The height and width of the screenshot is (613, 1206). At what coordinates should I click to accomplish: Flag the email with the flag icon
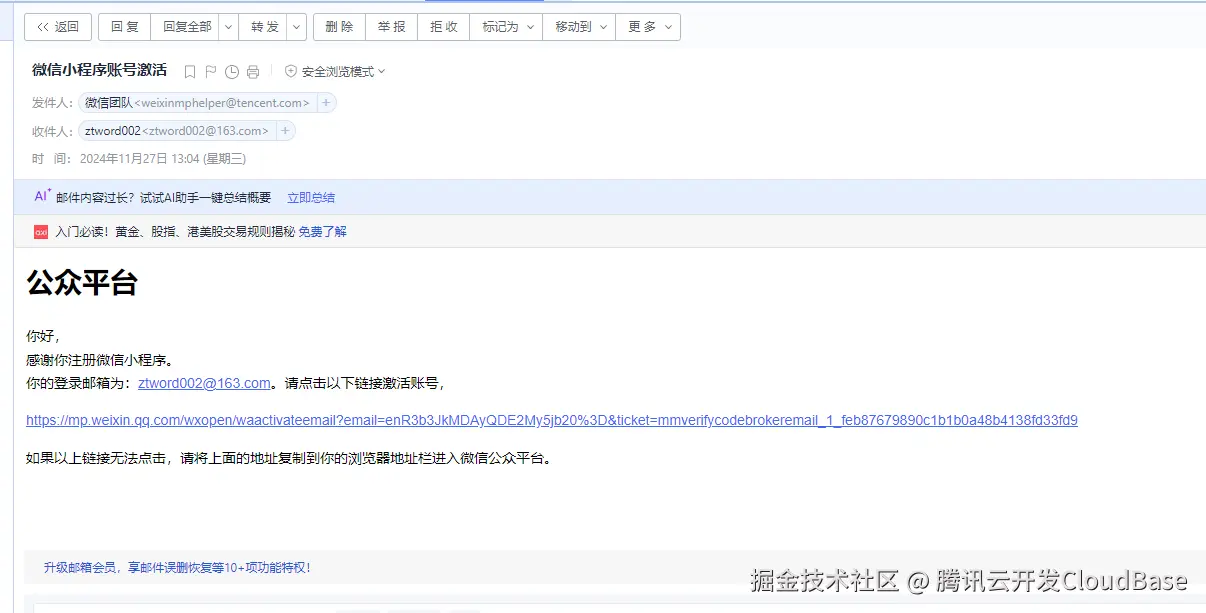click(x=211, y=72)
